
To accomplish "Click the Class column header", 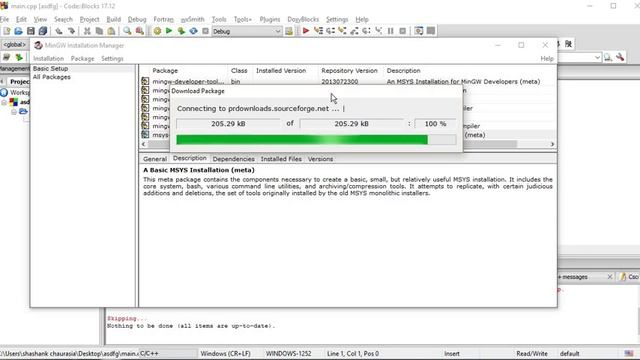I will click(x=239, y=71).
